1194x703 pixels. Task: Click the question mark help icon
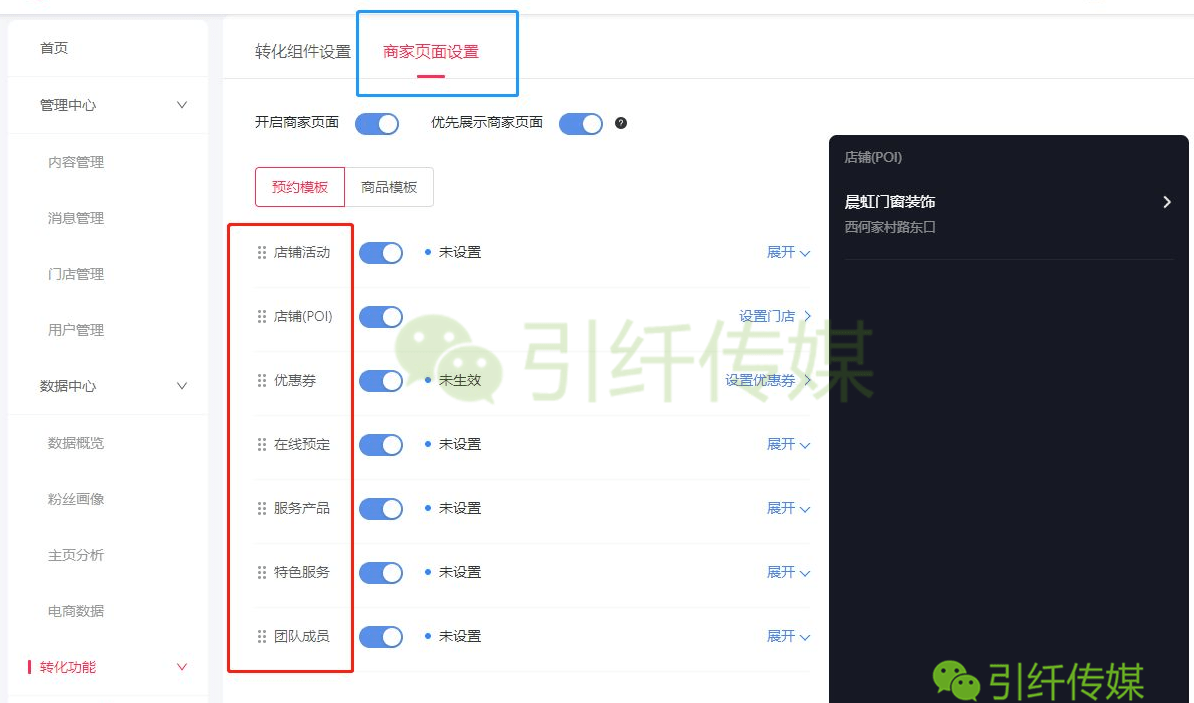tap(621, 123)
